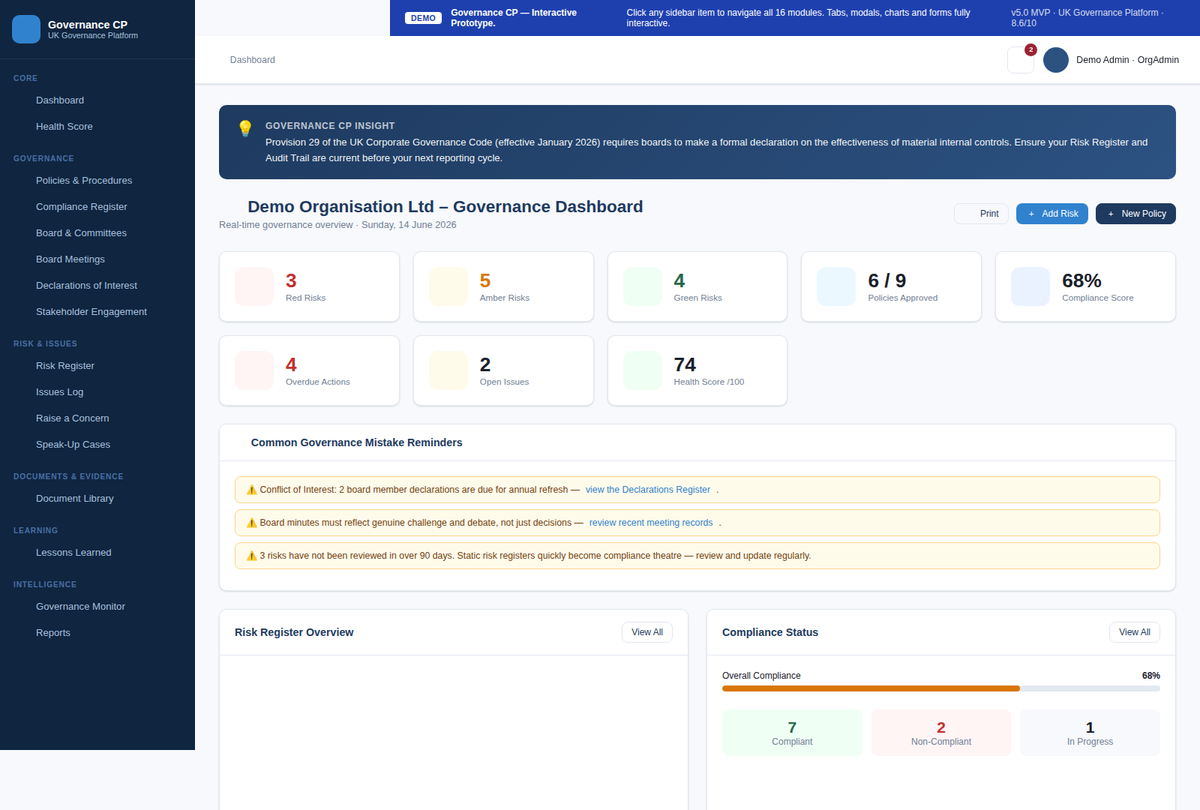Open the Issues Log sidebar item

click(x=97, y=392)
